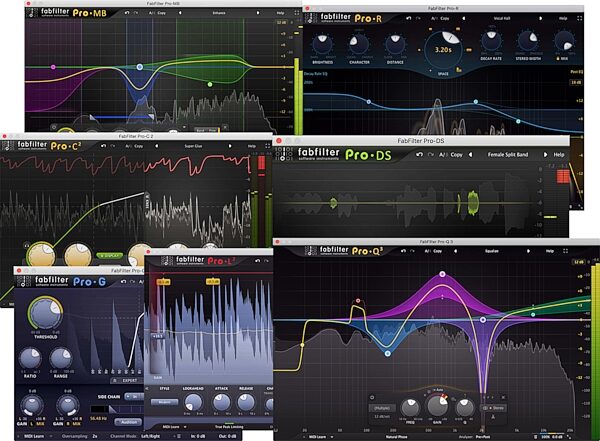Copy A/B state in Pro-DS
This screenshot has width=600, height=441.
[456, 155]
